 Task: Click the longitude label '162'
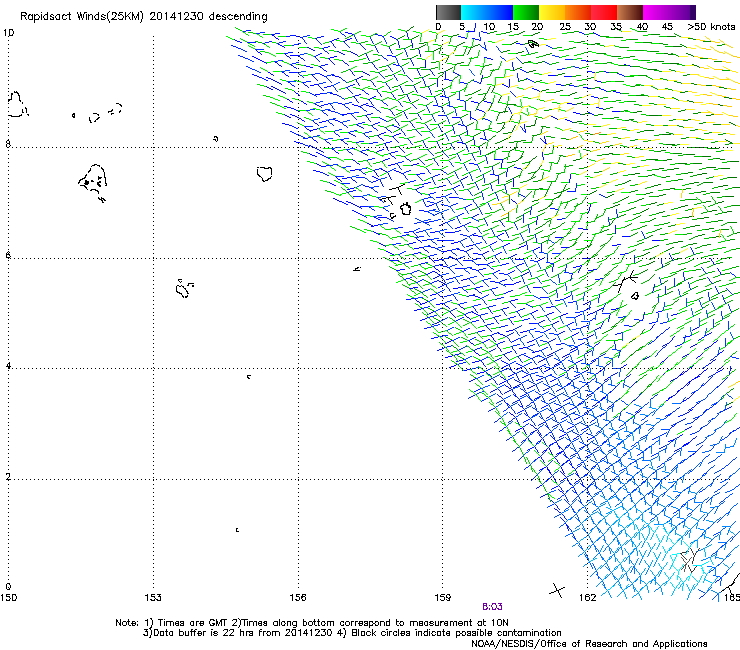[x=588, y=598]
